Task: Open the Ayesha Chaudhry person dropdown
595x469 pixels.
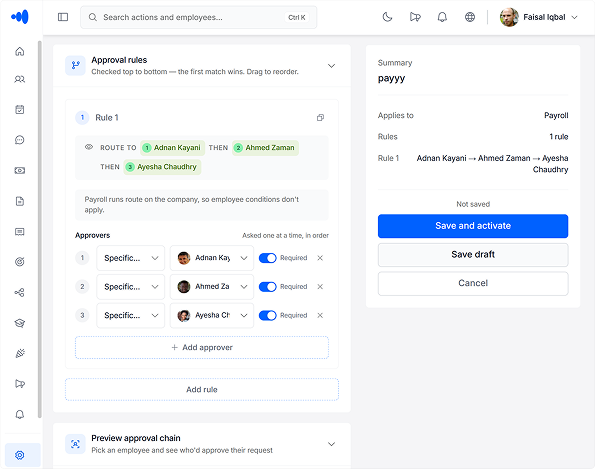Action: (x=212, y=315)
